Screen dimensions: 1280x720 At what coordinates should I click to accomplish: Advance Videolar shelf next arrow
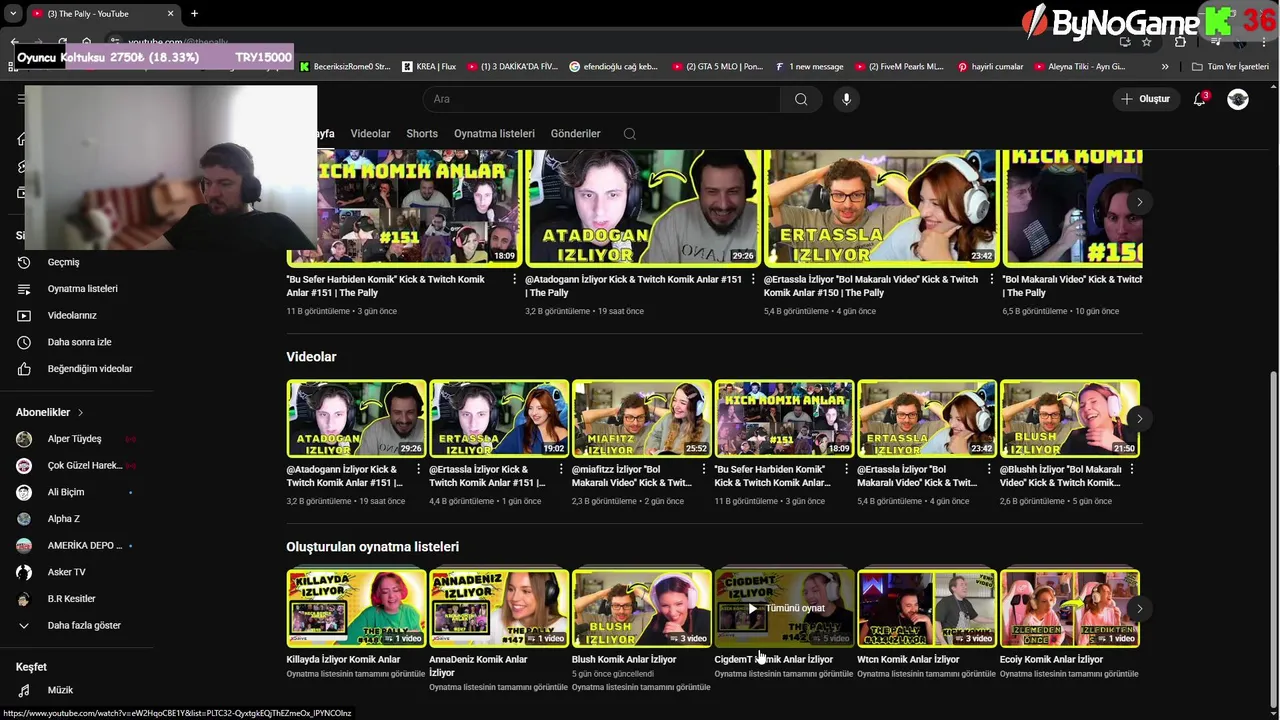(1139, 419)
